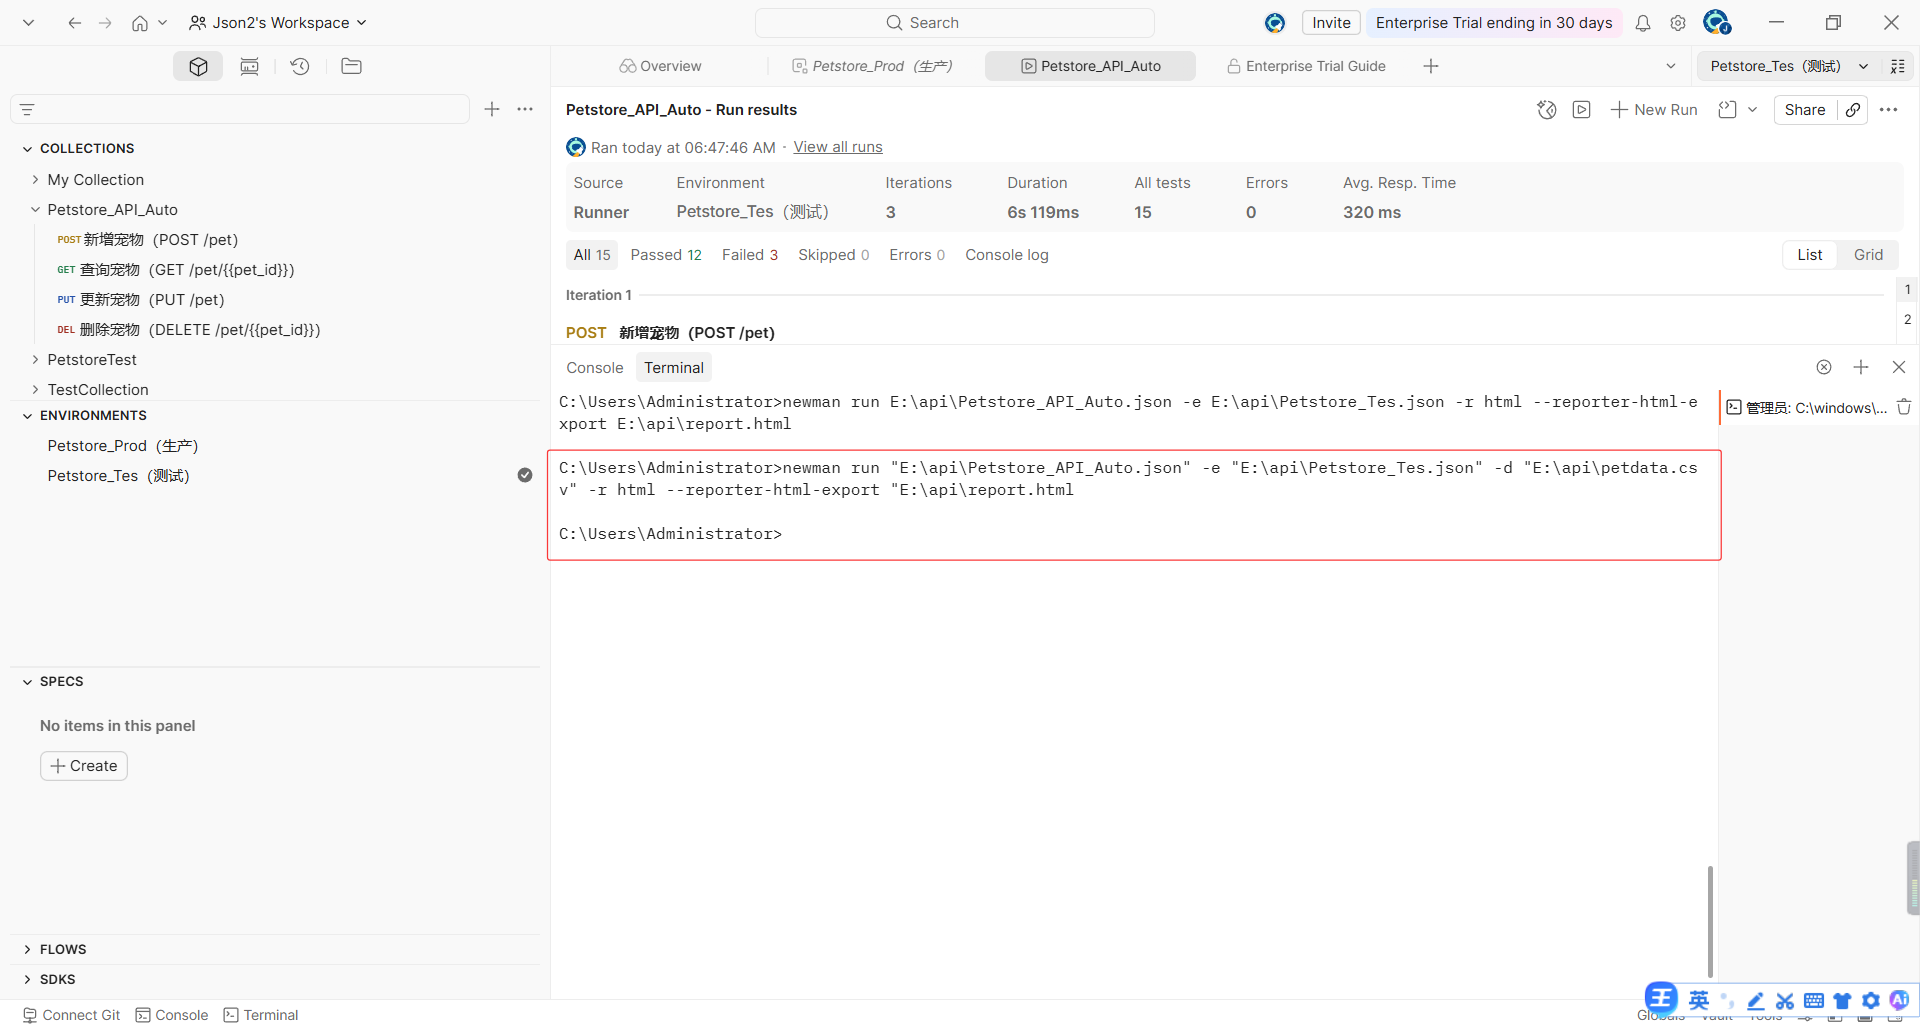Delete terminal session with the trash icon
Screen dimensions: 1920x1030
click(x=1904, y=407)
